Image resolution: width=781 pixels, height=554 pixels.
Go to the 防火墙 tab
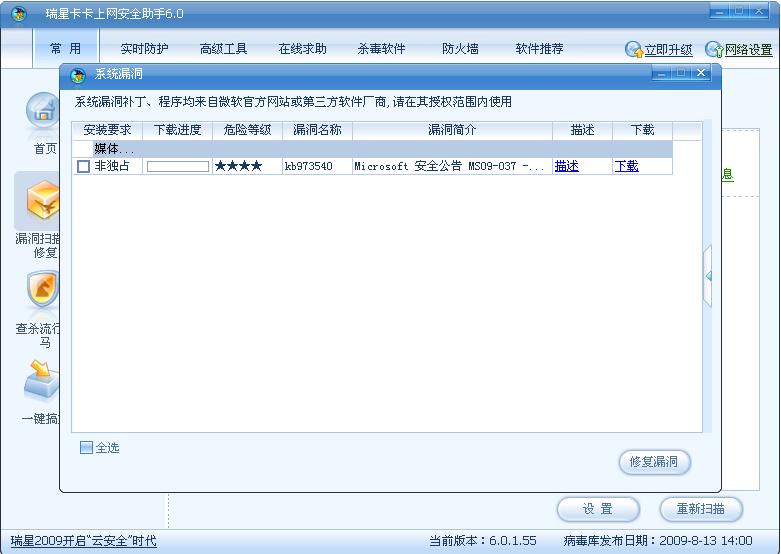460,49
